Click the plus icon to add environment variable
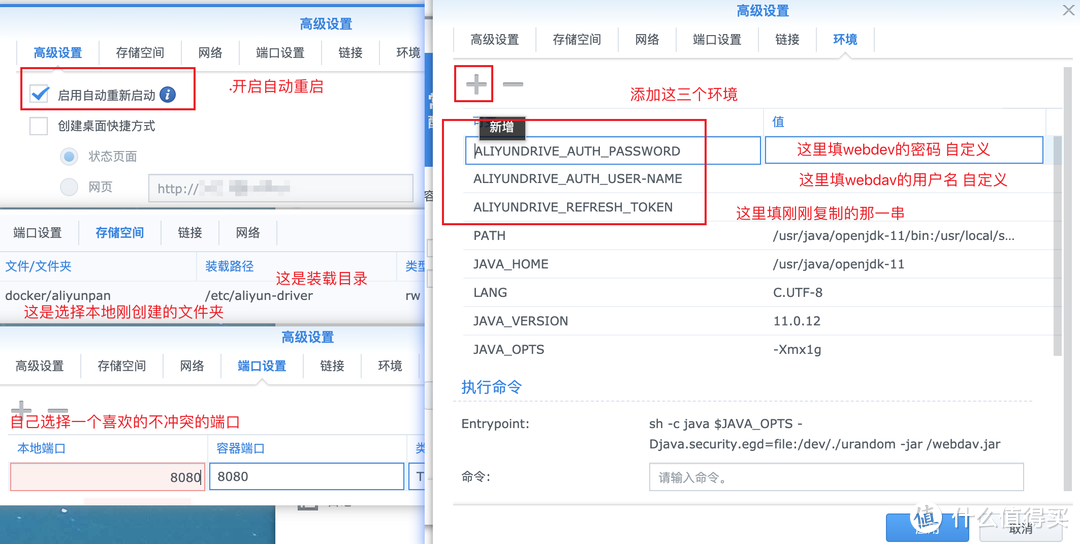The height and width of the screenshot is (544, 1080). [x=476, y=84]
